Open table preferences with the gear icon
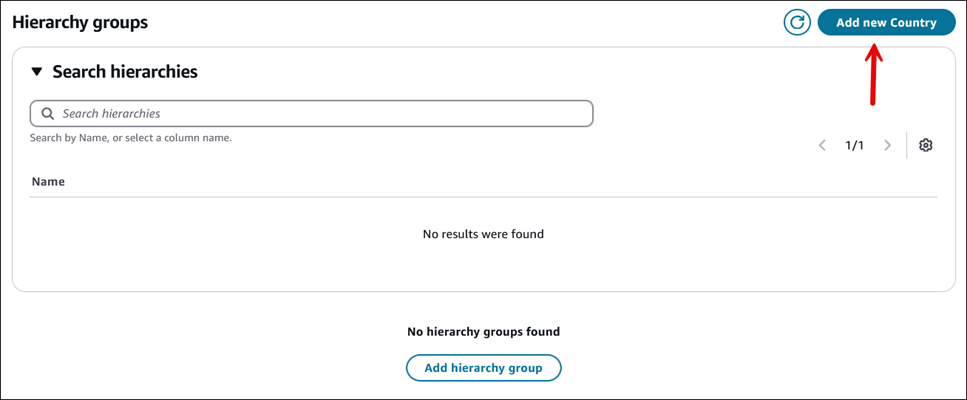Screen dimensions: 967x400 tap(925, 145)
